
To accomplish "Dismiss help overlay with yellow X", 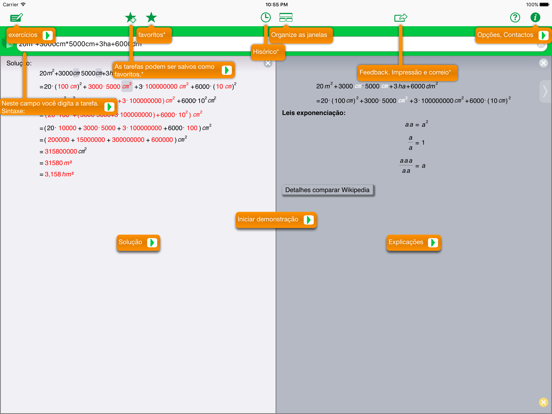I will point(543,402).
